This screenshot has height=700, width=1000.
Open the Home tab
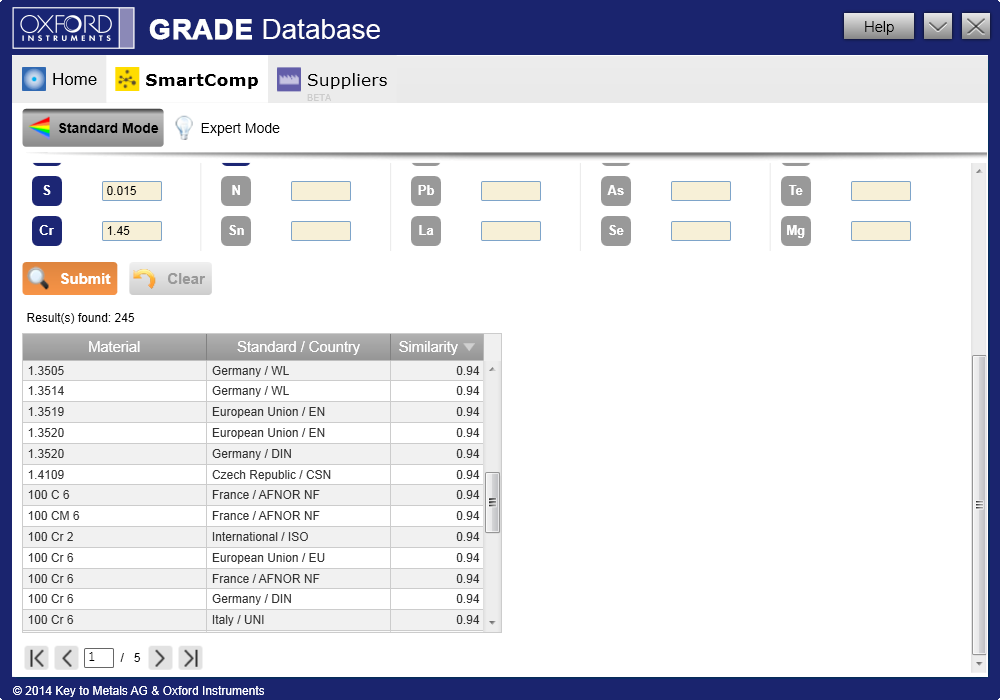click(x=59, y=80)
